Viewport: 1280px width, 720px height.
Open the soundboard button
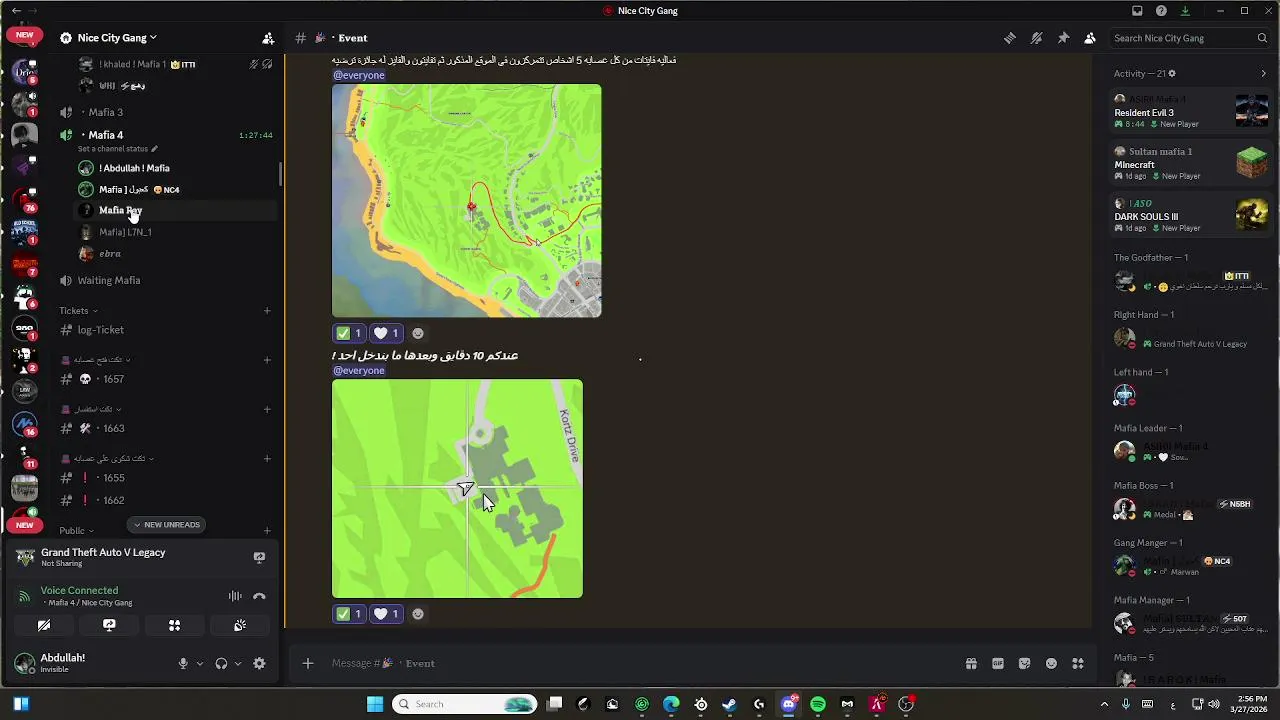click(x=240, y=625)
